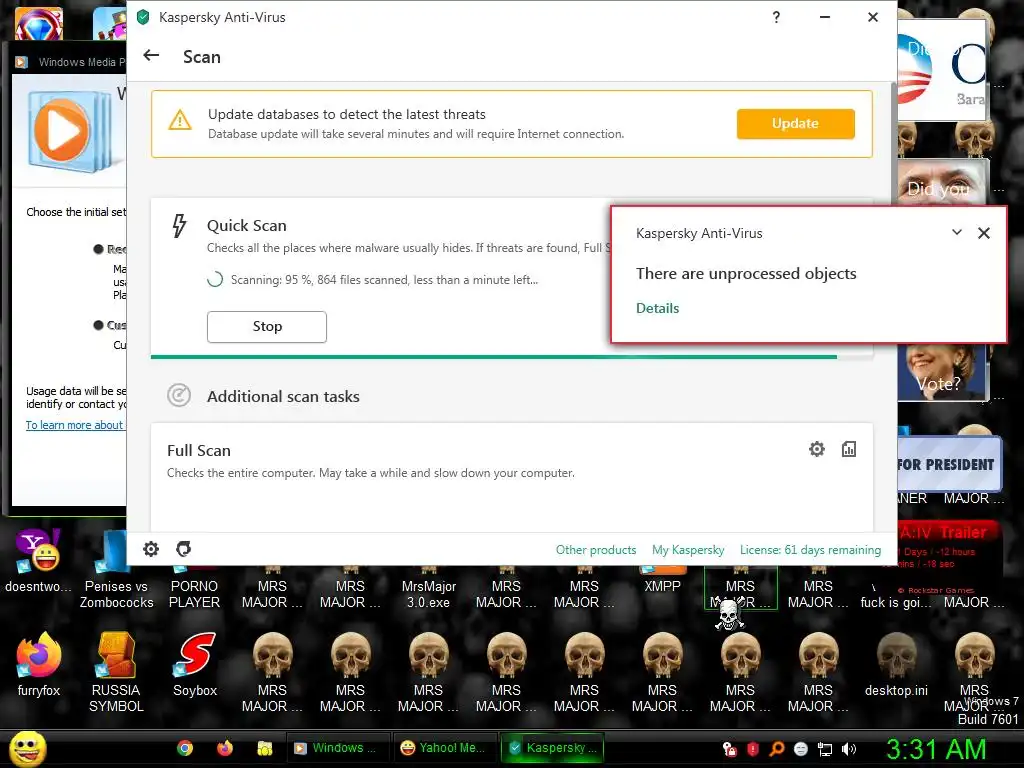1024x768 pixels.
Task: Open the furryfox desktop icon
Action: click(x=39, y=664)
